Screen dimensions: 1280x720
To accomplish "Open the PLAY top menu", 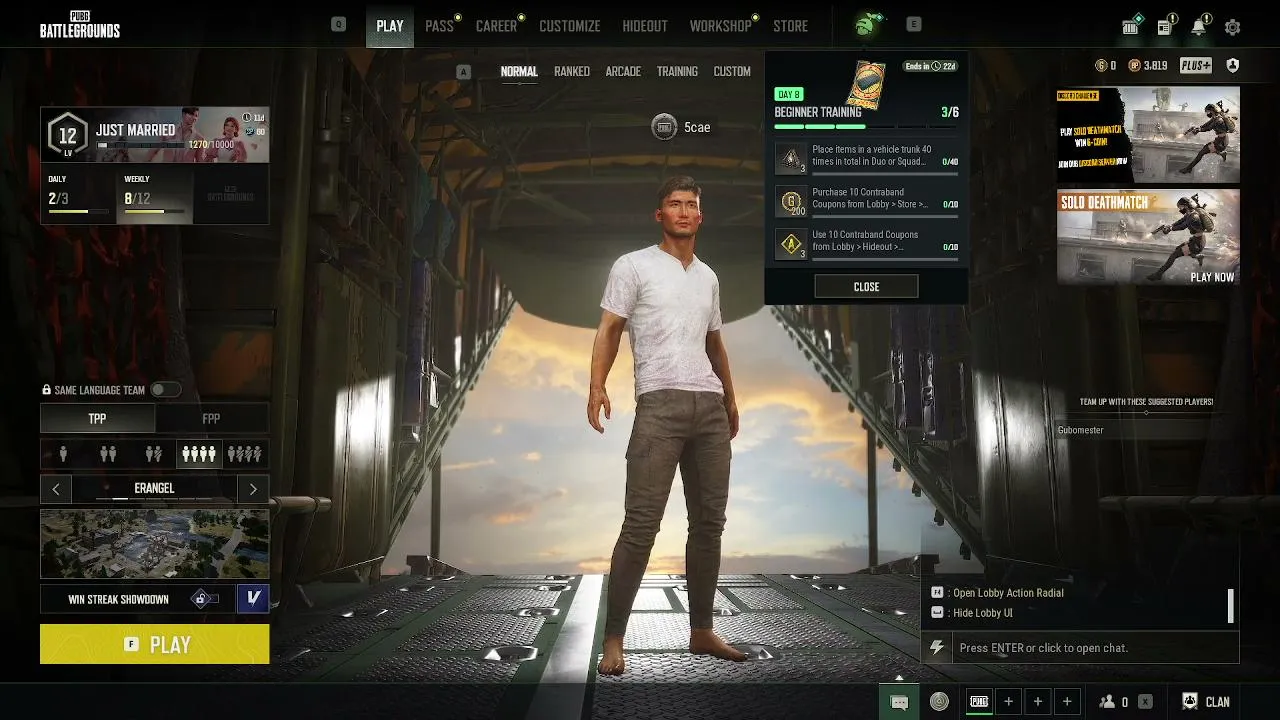I will [390, 26].
